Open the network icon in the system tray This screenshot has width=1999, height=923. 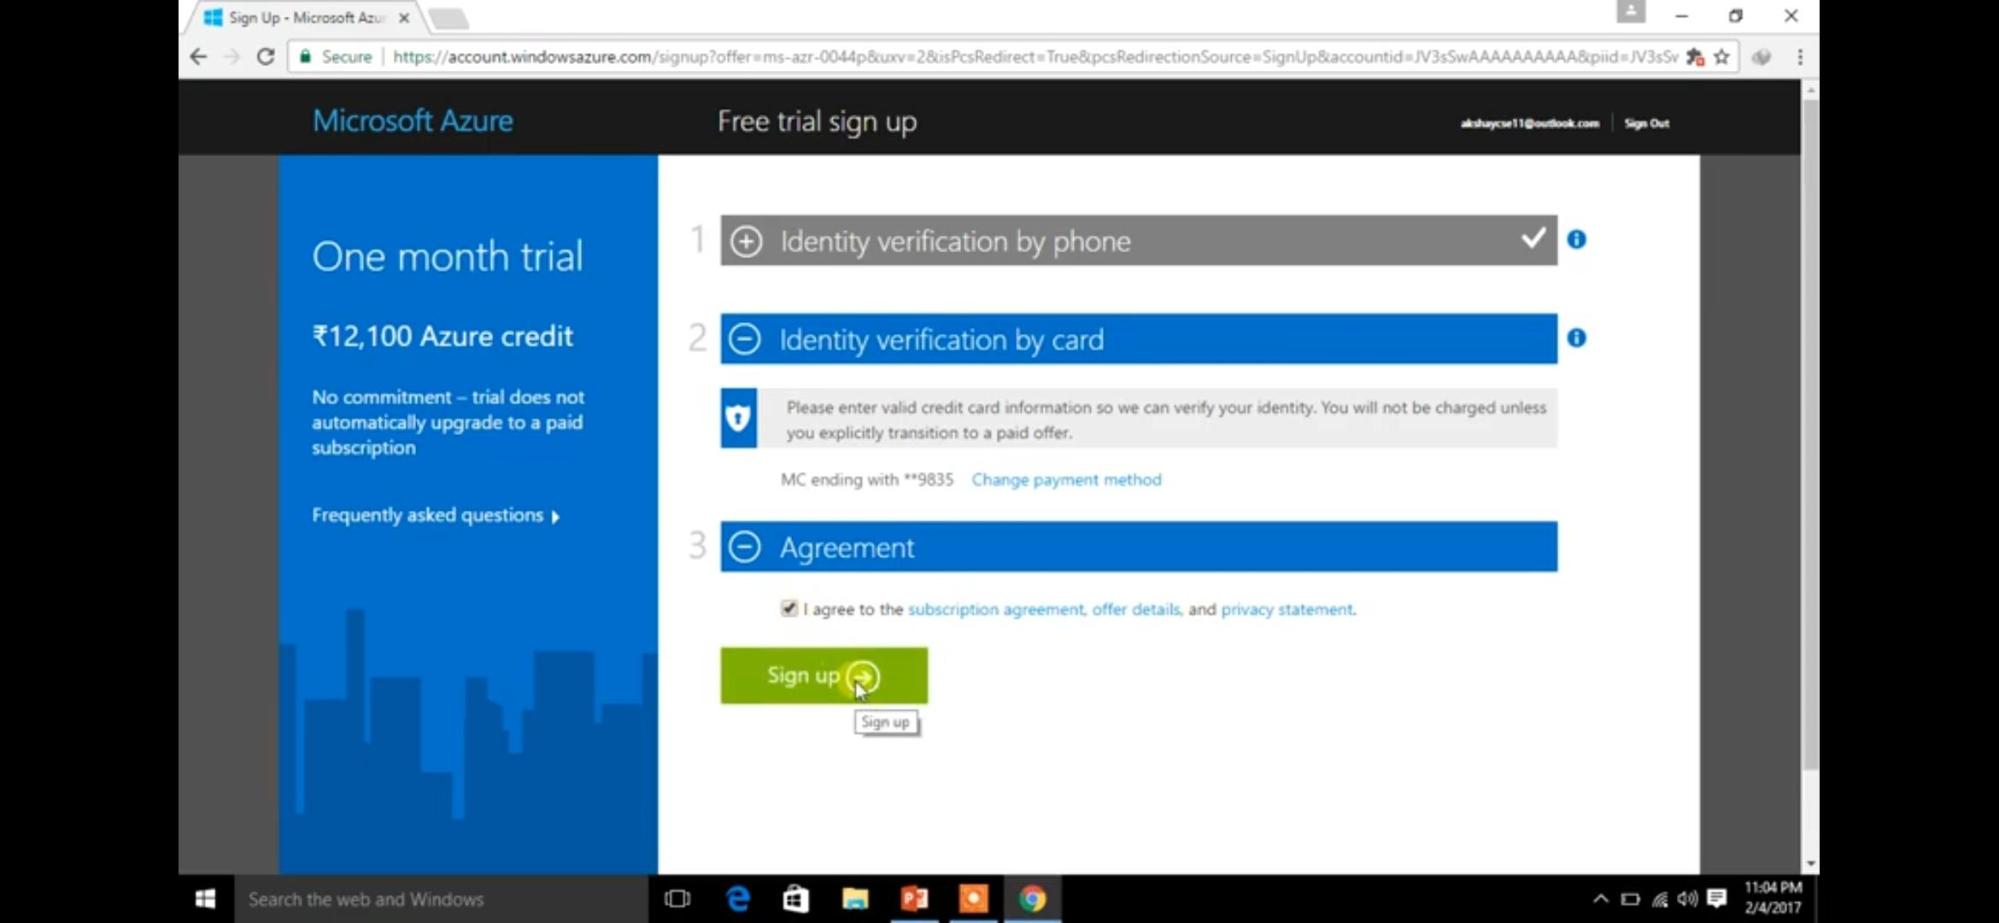(x=1660, y=899)
